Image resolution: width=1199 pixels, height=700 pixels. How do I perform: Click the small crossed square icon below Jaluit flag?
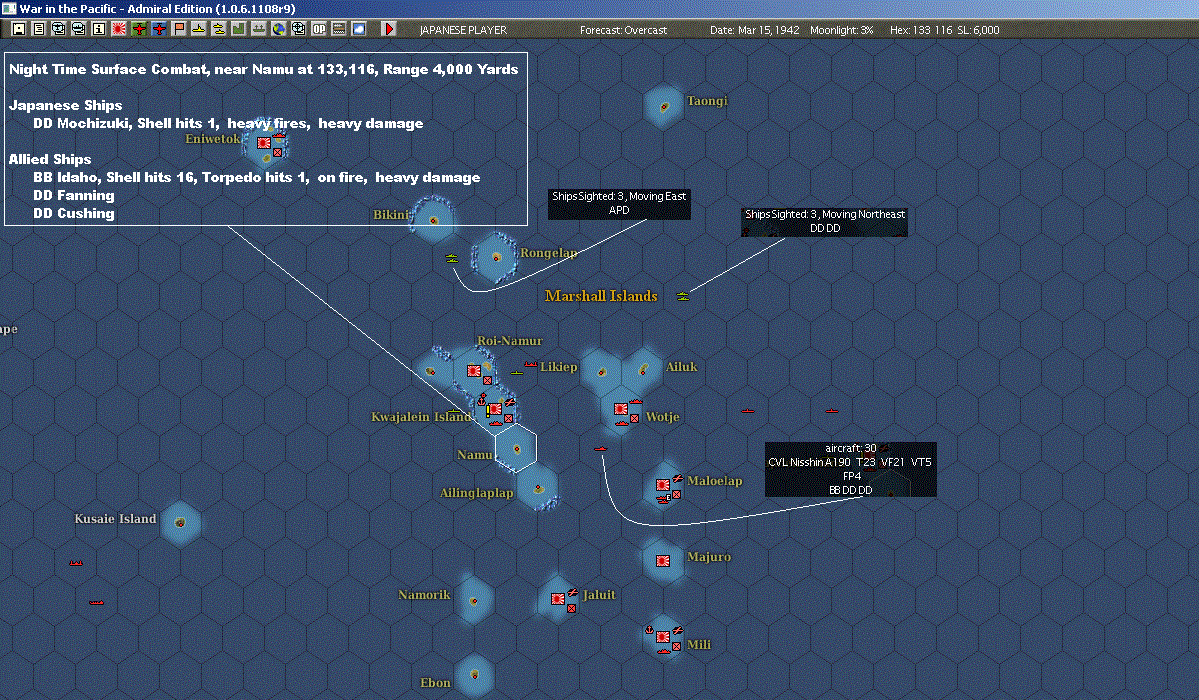click(x=571, y=608)
